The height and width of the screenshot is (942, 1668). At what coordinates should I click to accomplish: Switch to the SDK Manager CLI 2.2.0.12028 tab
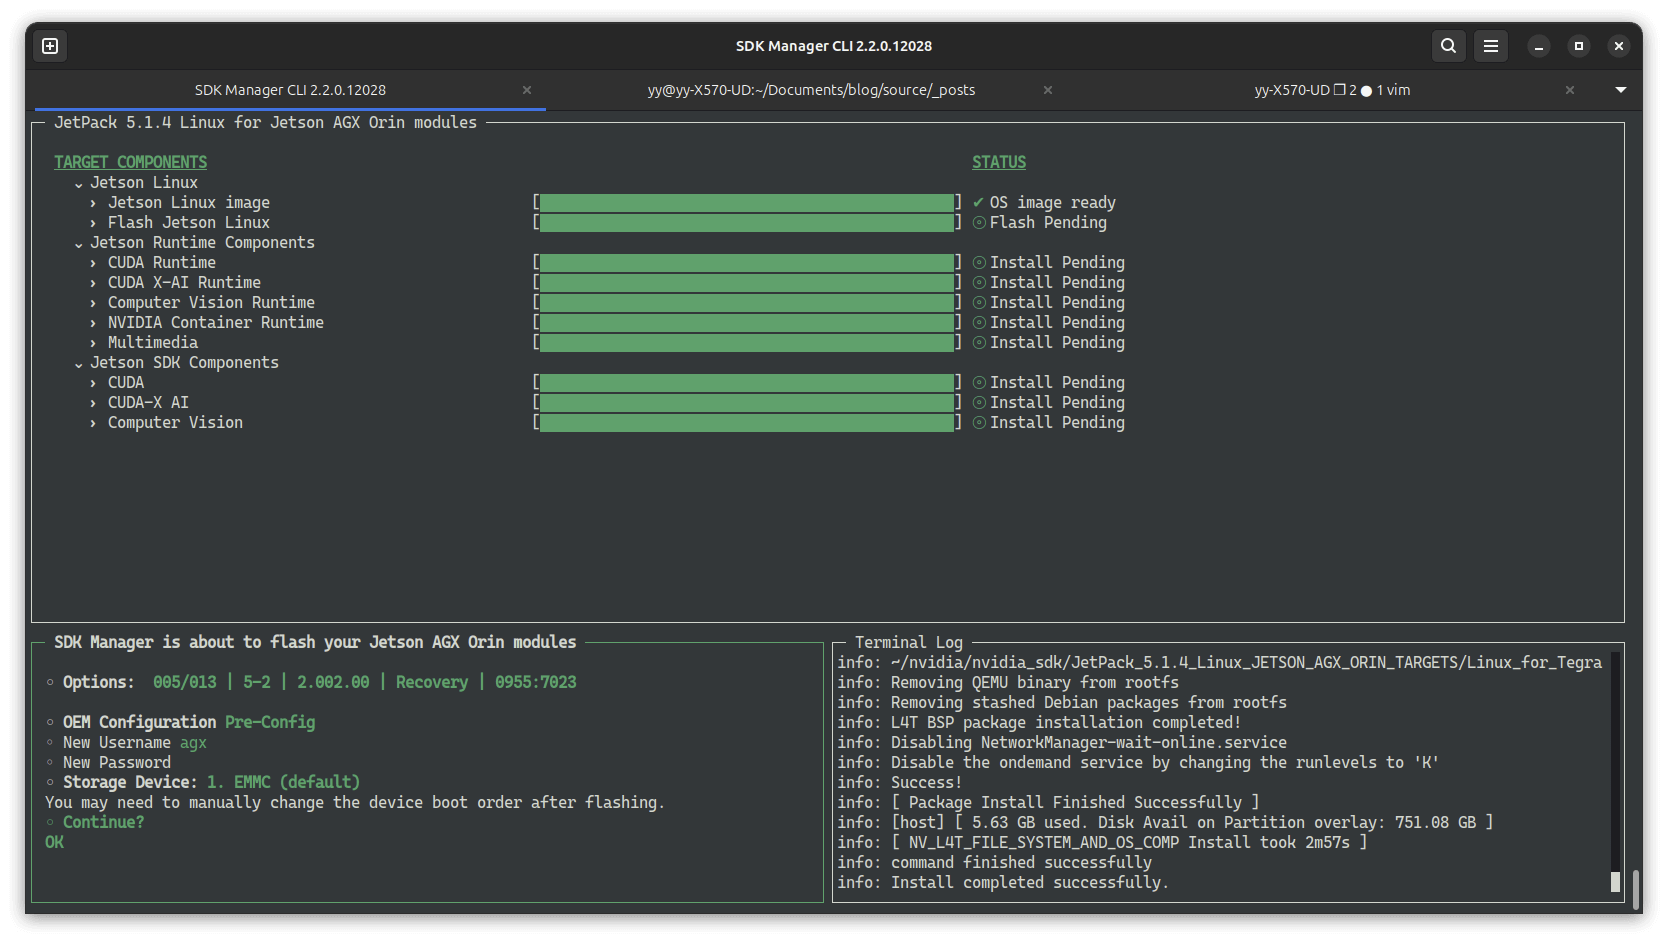[290, 90]
